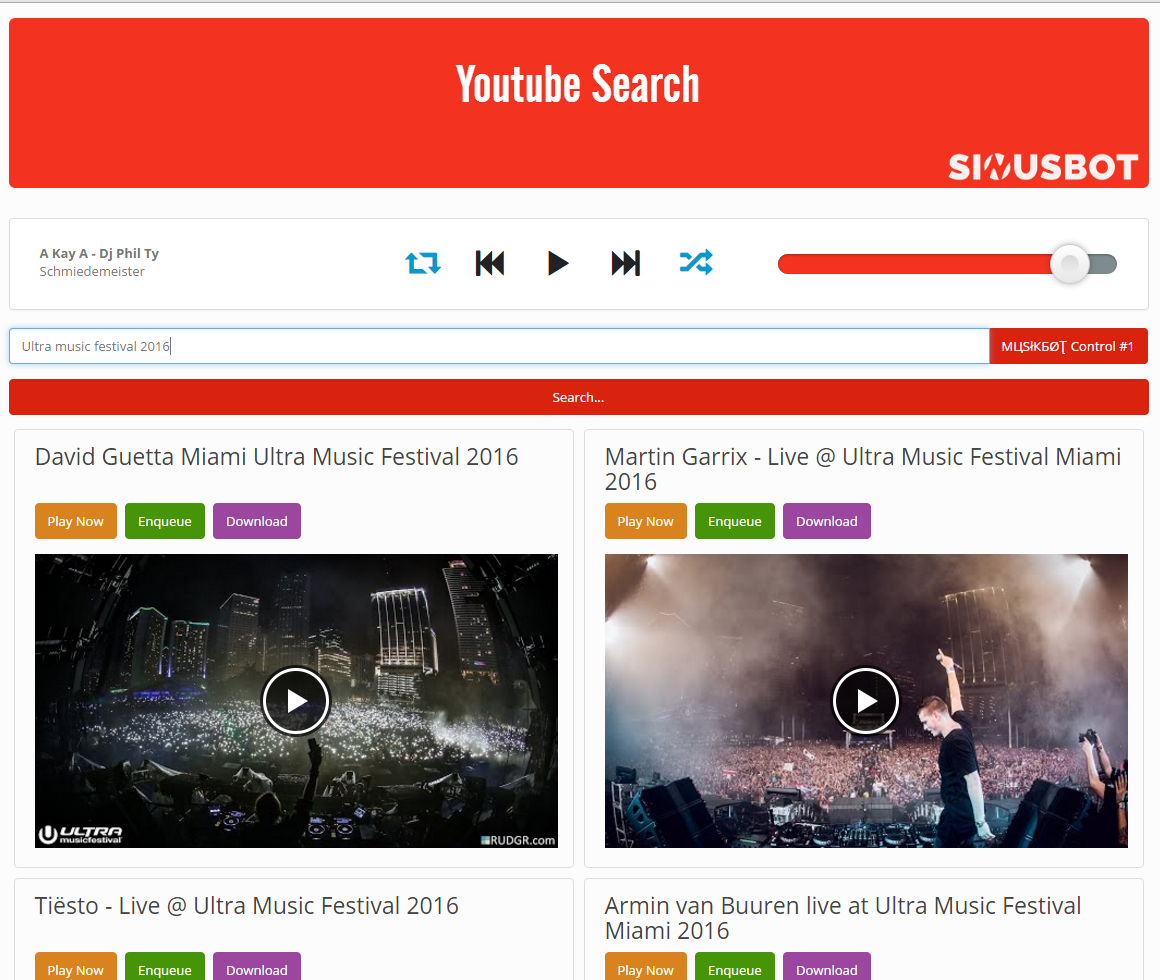Image resolution: width=1160 pixels, height=980 pixels.
Task: Download the Martin Garrix live set
Action: coord(827,521)
